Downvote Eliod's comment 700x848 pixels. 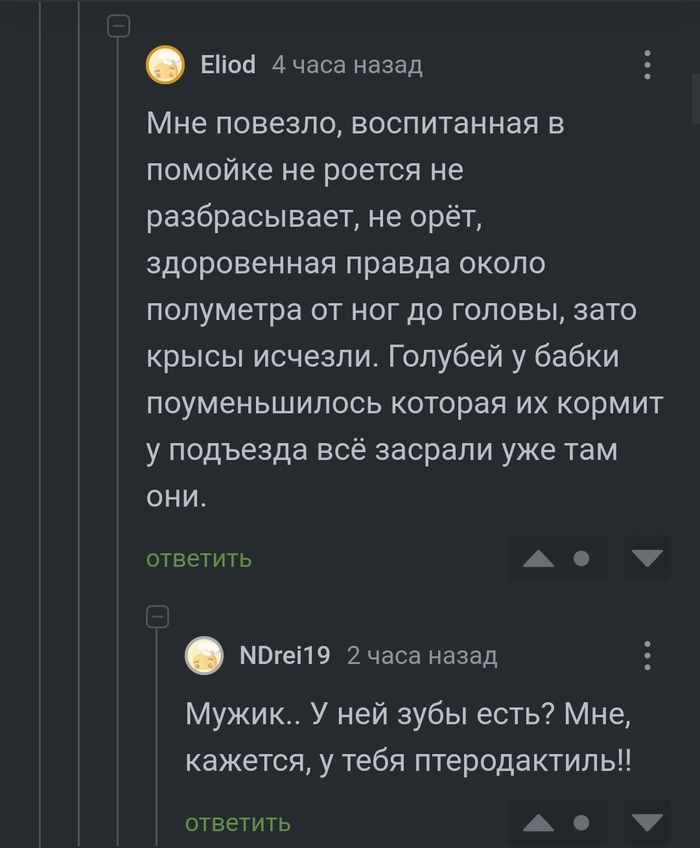tap(647, 559)
